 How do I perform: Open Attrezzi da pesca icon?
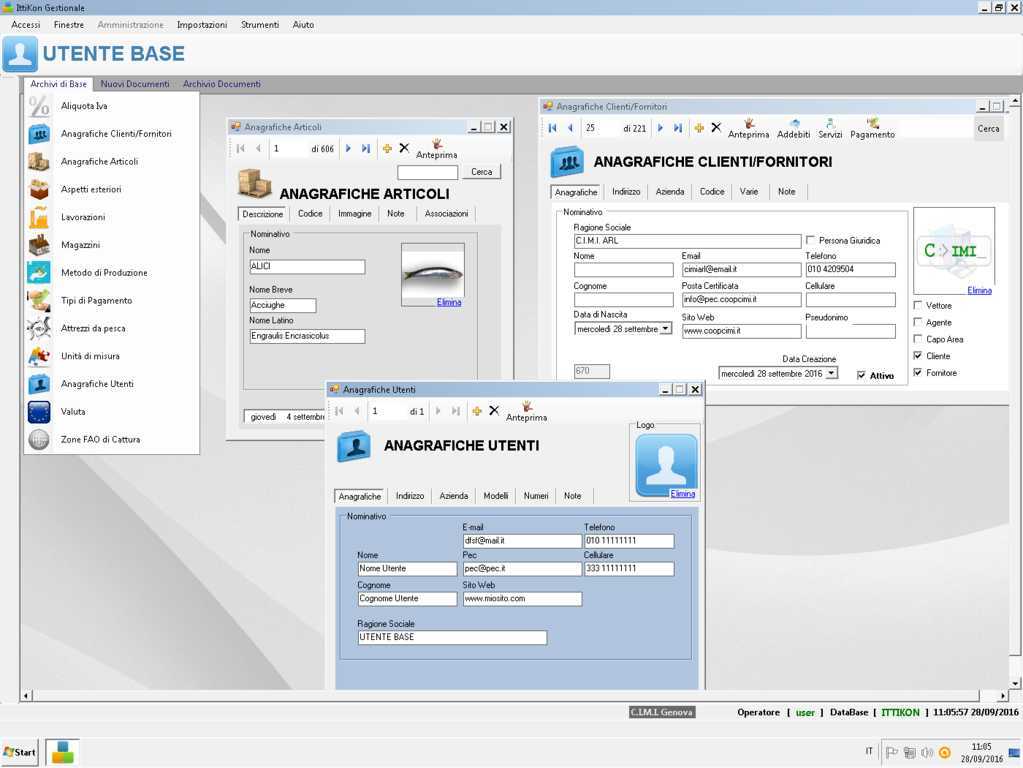(39, 328)
